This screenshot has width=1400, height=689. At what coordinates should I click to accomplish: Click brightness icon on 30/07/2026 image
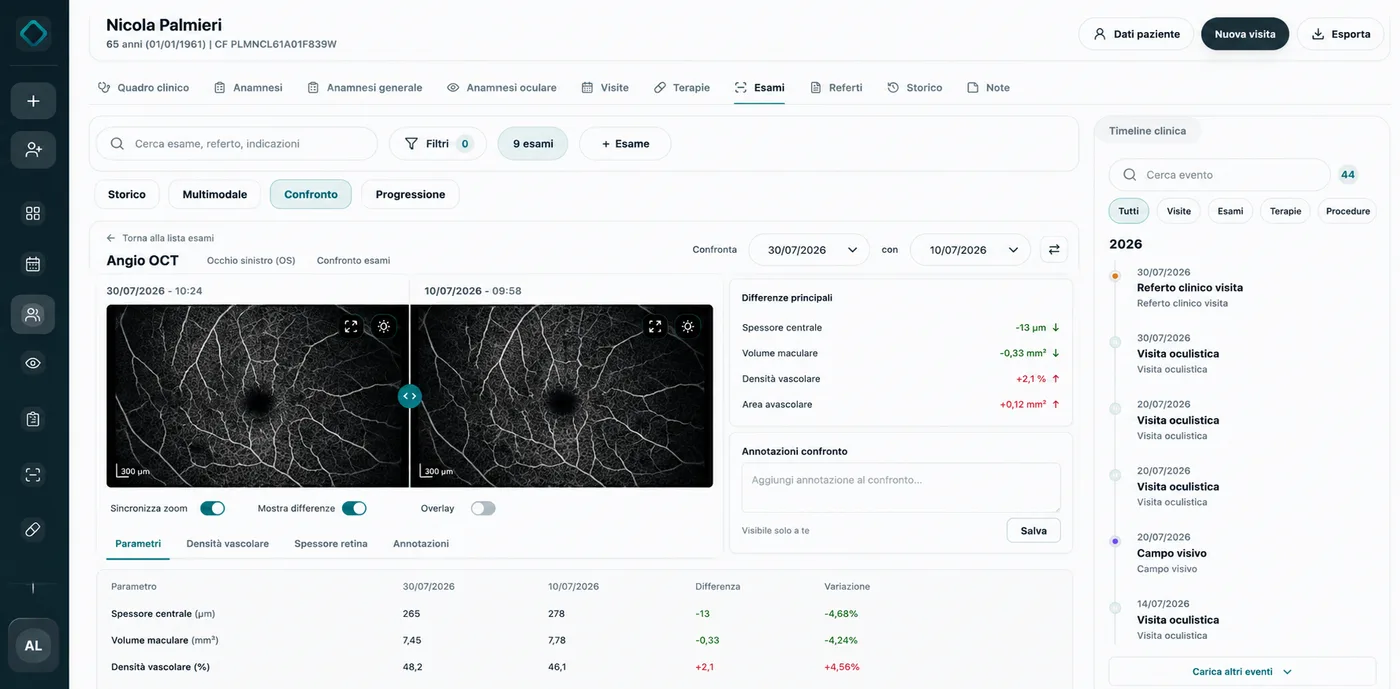click(384, 326)
